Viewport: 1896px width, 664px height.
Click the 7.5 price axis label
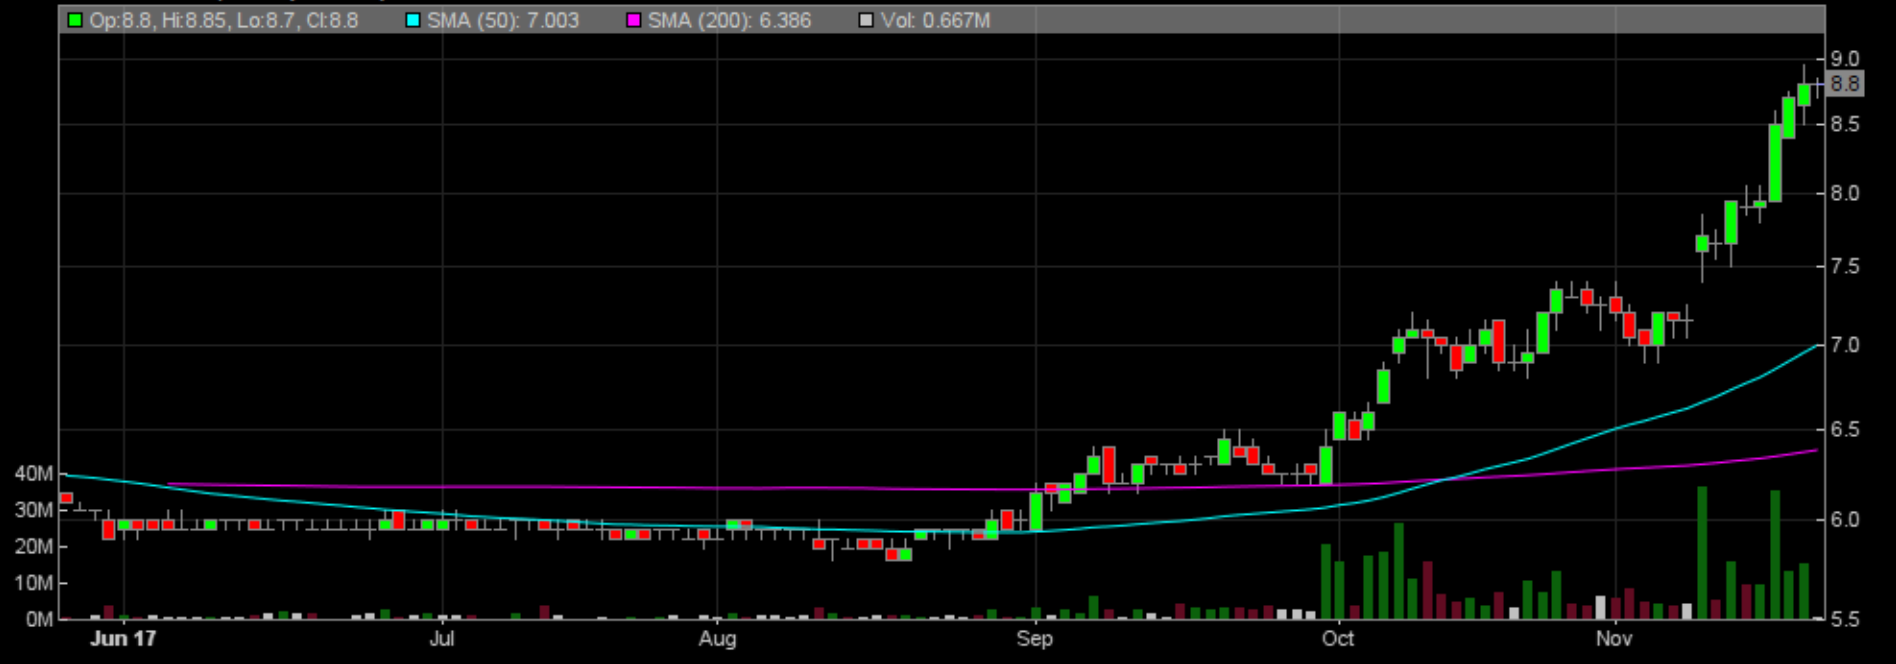click(1845, 266)
